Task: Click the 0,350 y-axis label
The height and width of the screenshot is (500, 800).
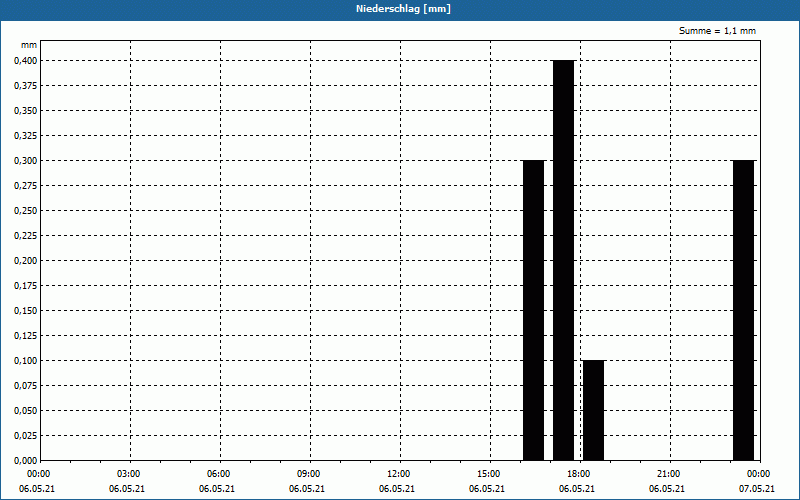Action: [26, 111]
